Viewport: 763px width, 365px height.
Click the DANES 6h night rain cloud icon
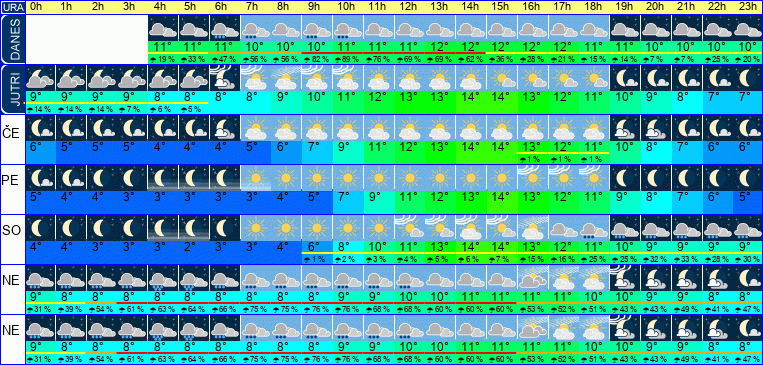click(x=225, y=28)
